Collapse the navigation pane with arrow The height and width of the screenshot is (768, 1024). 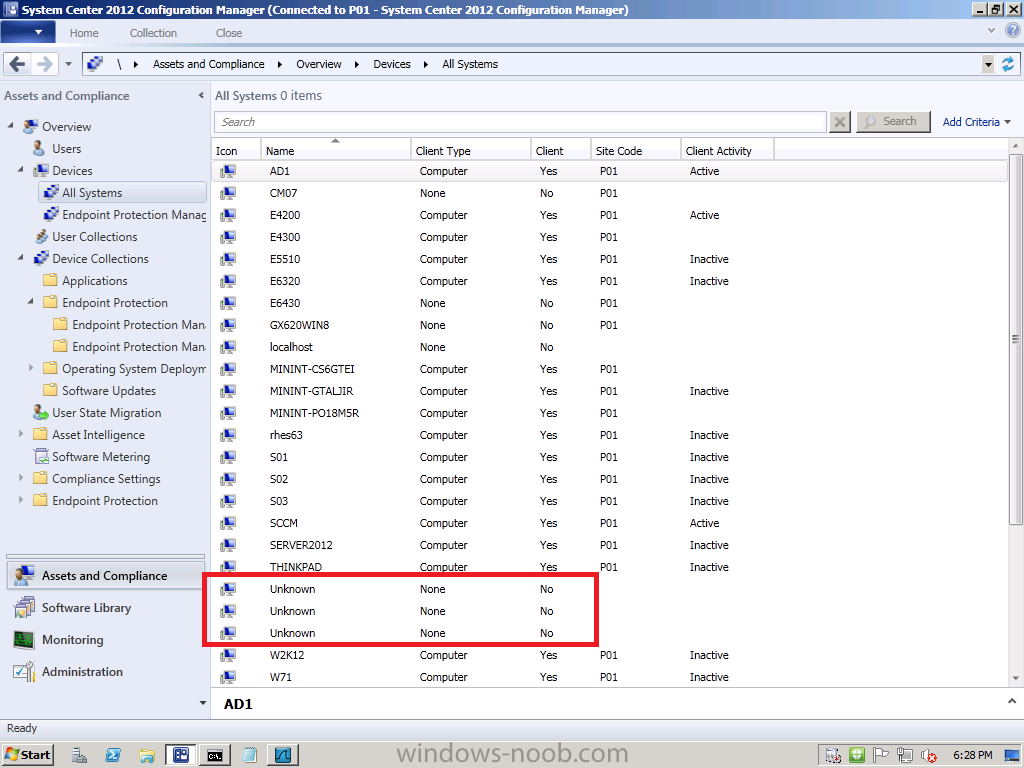point(201,95)
